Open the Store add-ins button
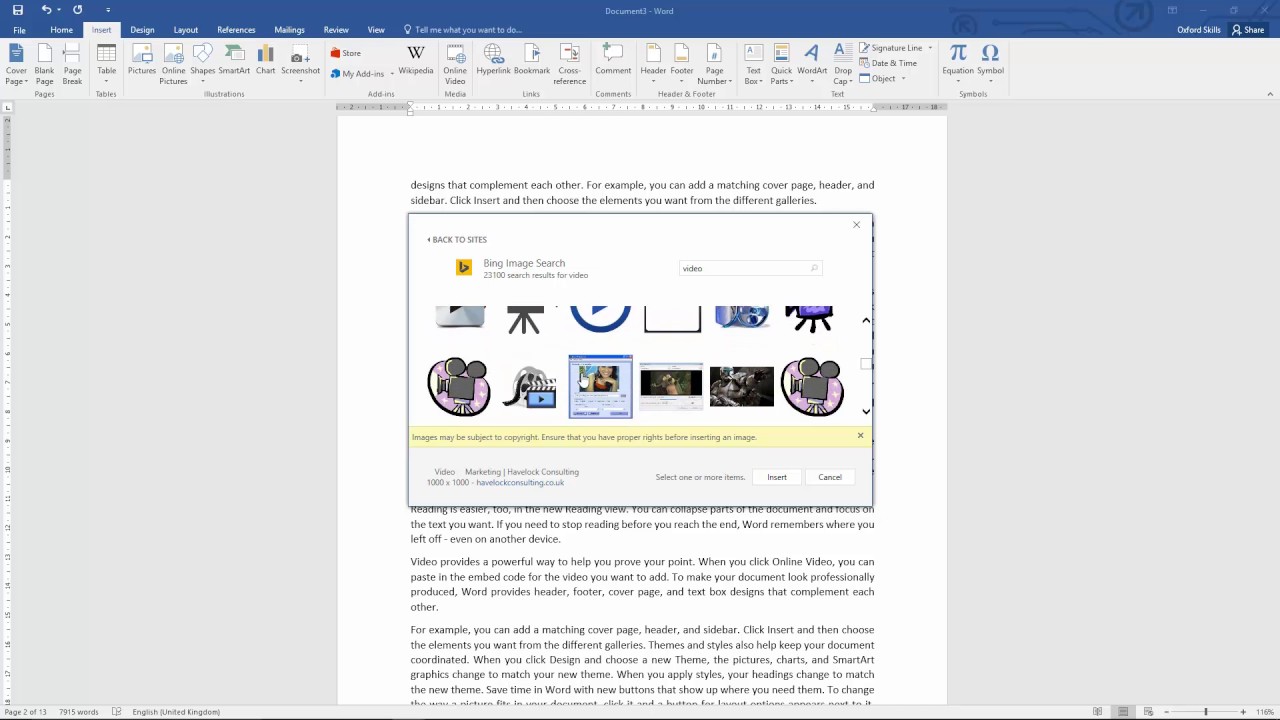This screenshot has width=1280, height=720. [x=346, y=53]
